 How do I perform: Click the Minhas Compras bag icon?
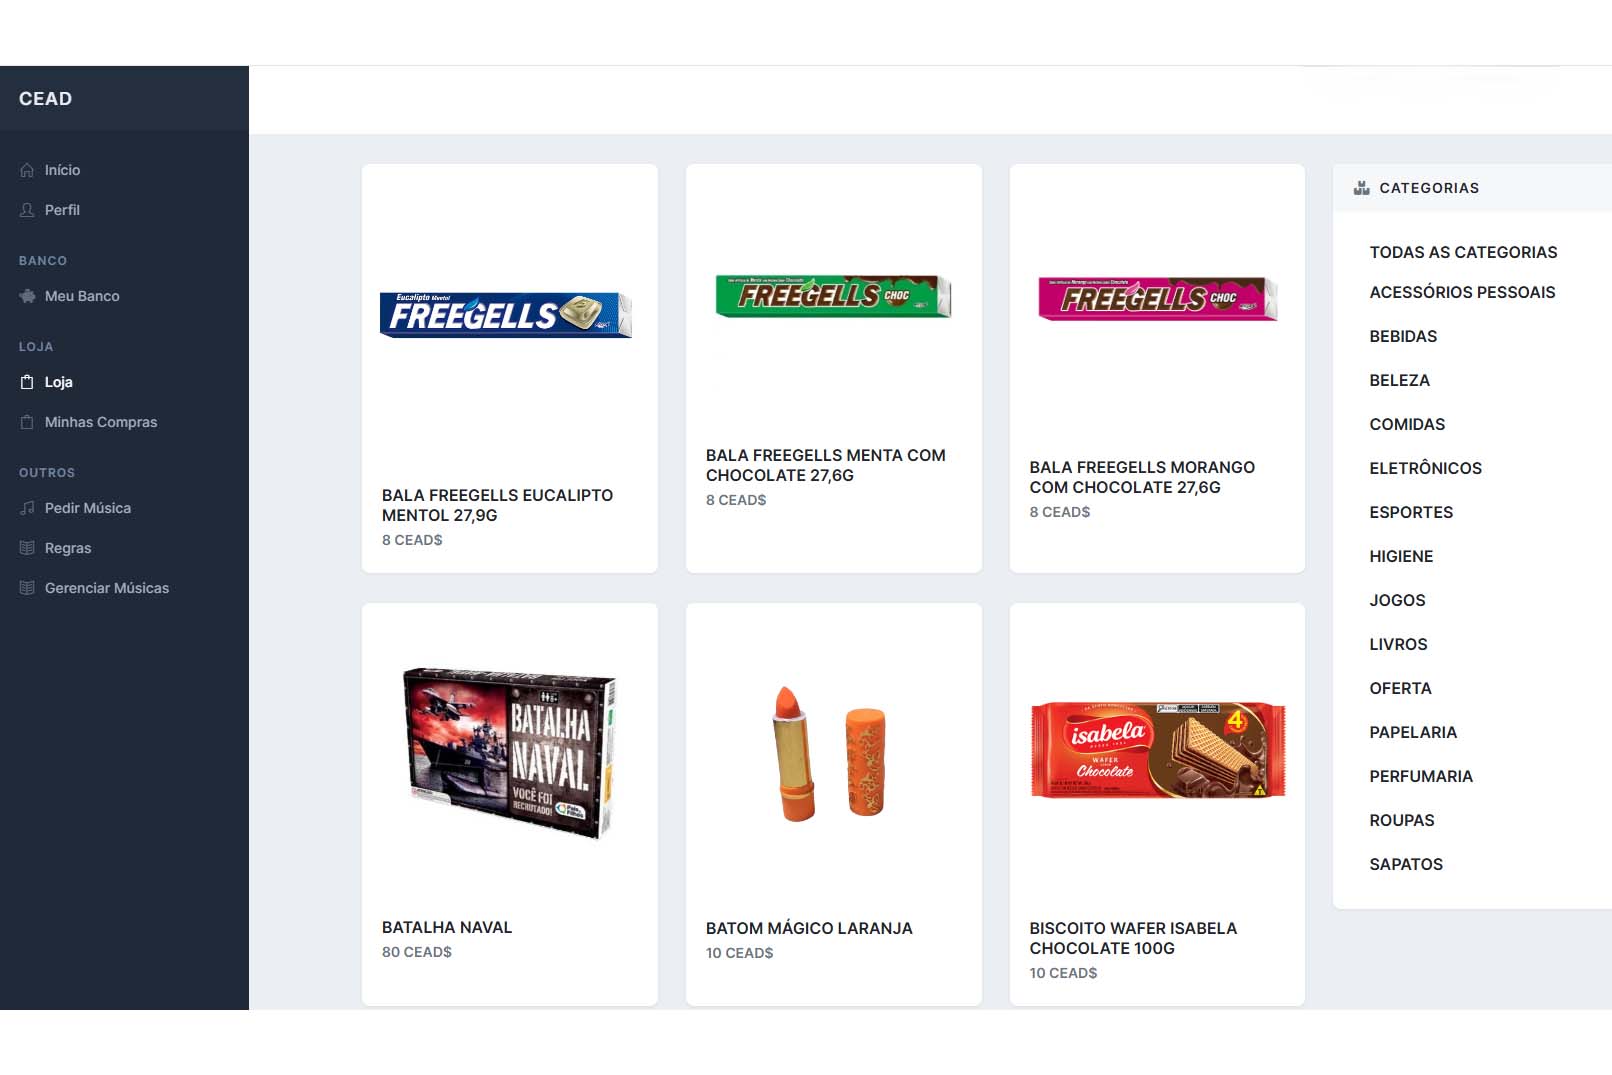27,422
